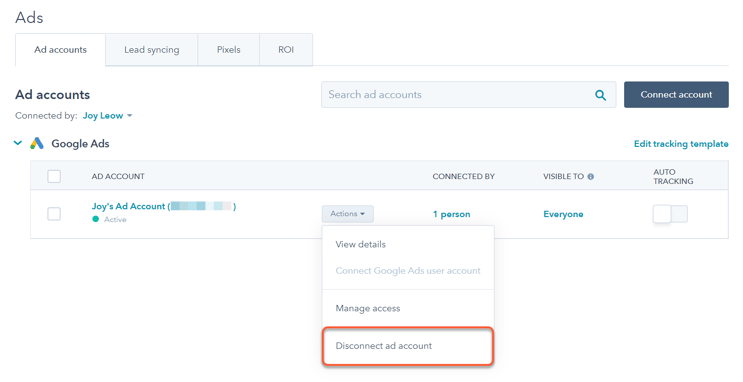Click the green Active status dot
Viewport: 743px width, 382px height.
96,219
